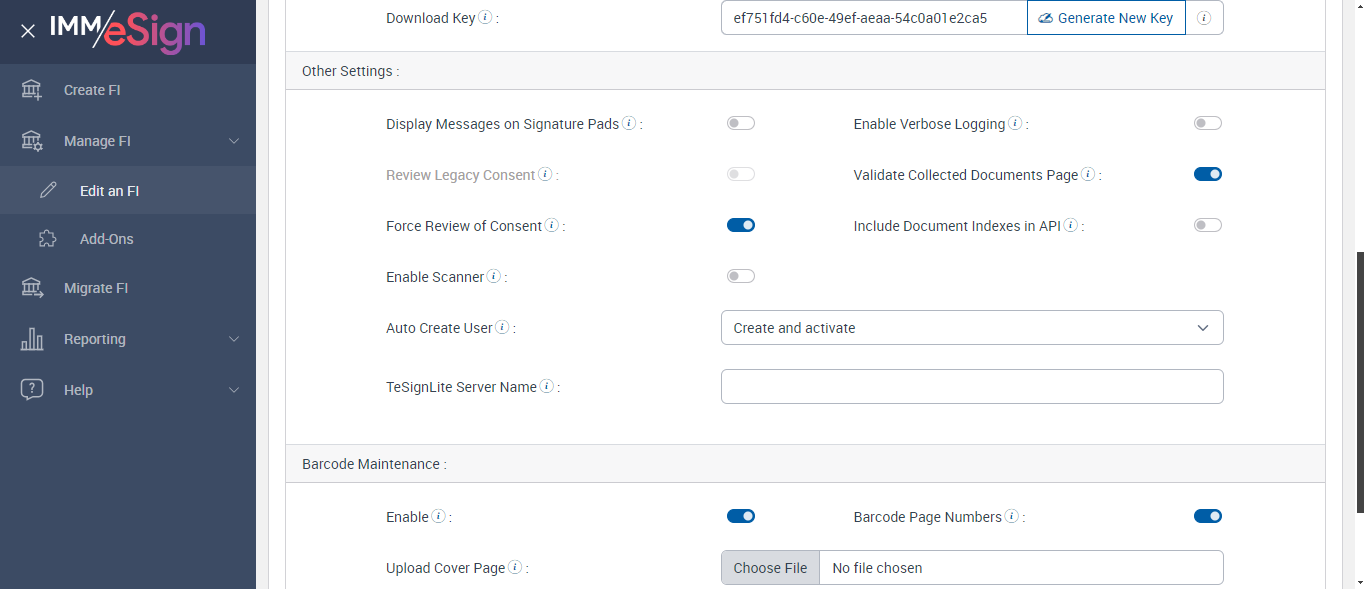Click the Migrate FI bank icon

[x=32, y=288]
